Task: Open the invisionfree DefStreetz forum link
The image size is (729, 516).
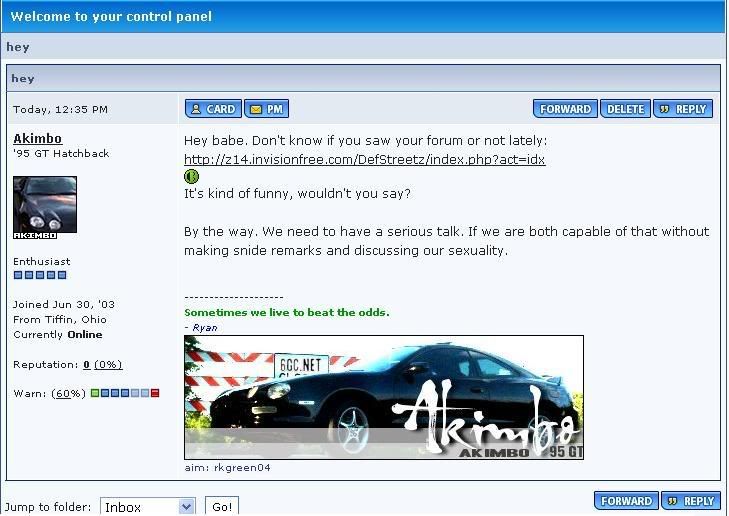Action: [x=364, y=159]
